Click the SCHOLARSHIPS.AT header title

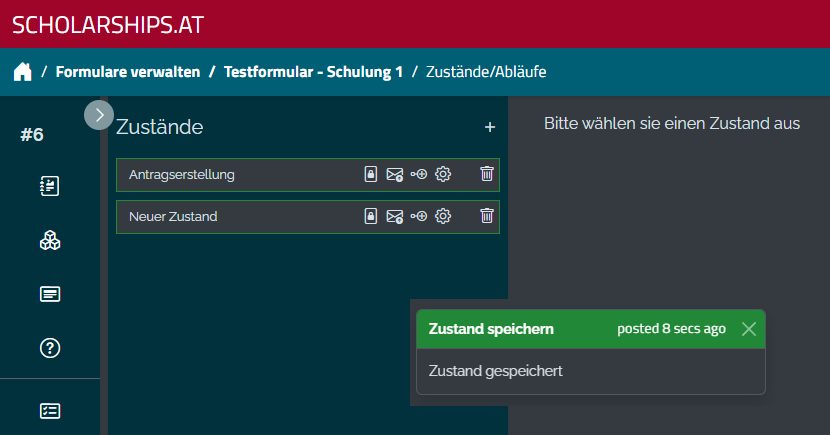pos(108,25)
